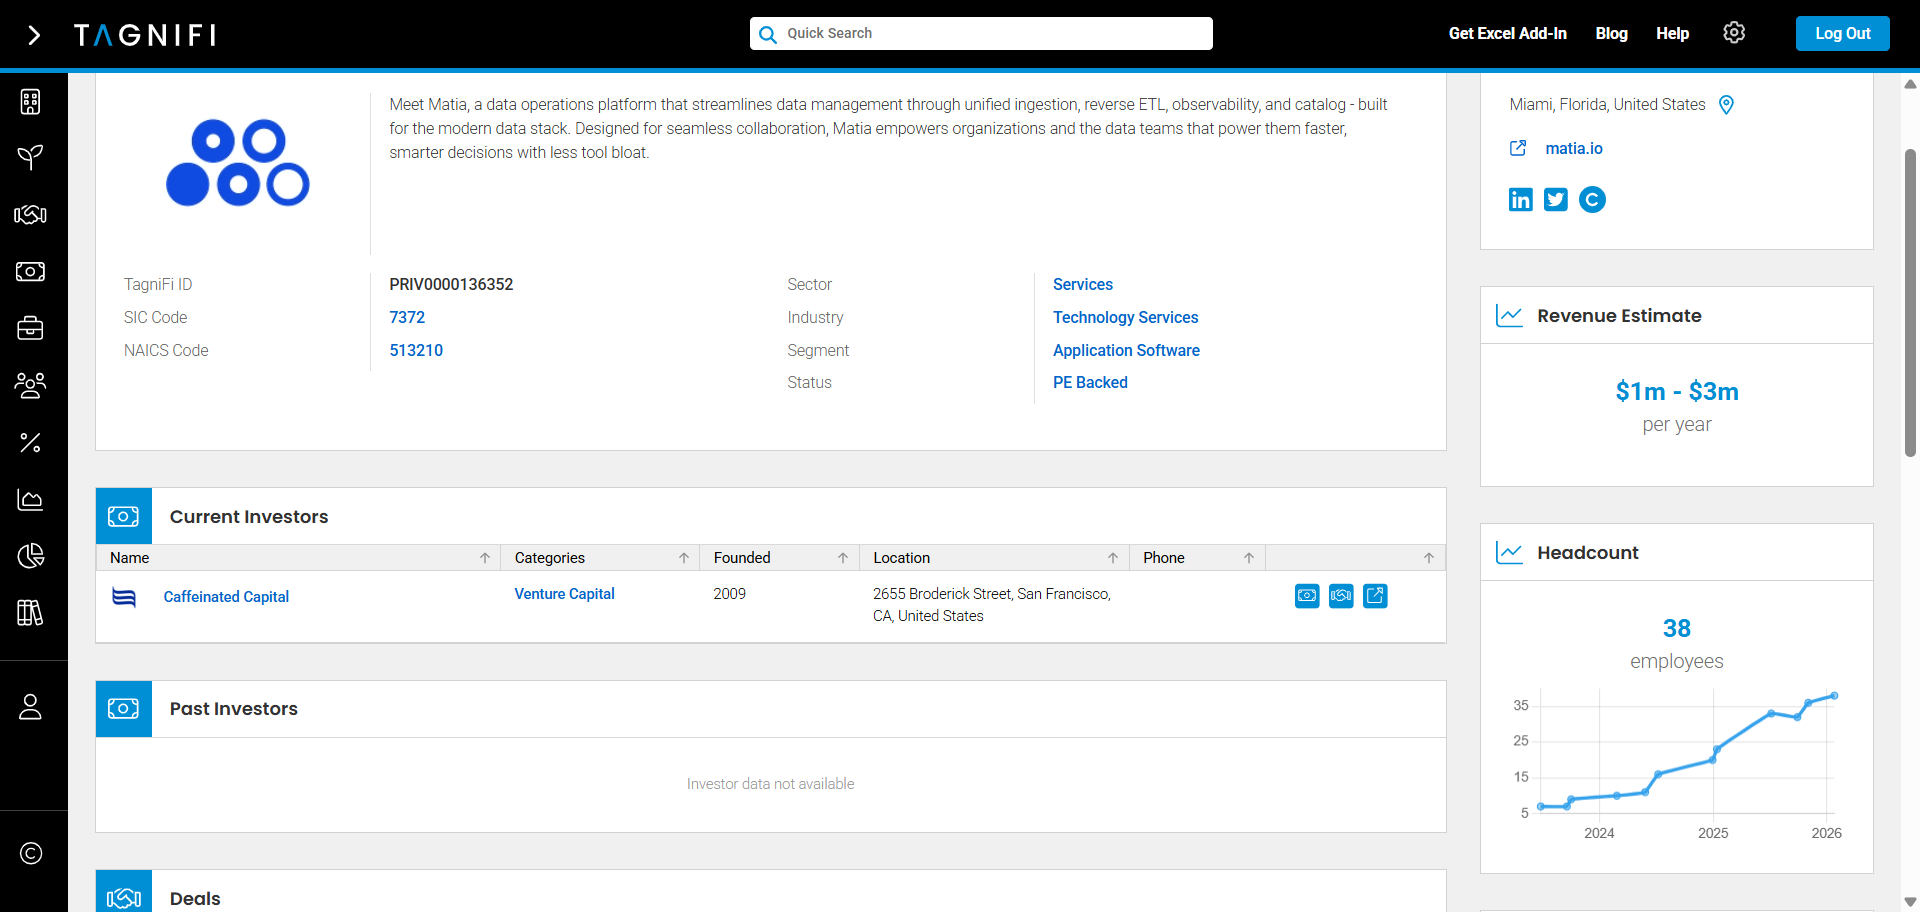Expand the left sidebar with the chevron

coord(34,36)
